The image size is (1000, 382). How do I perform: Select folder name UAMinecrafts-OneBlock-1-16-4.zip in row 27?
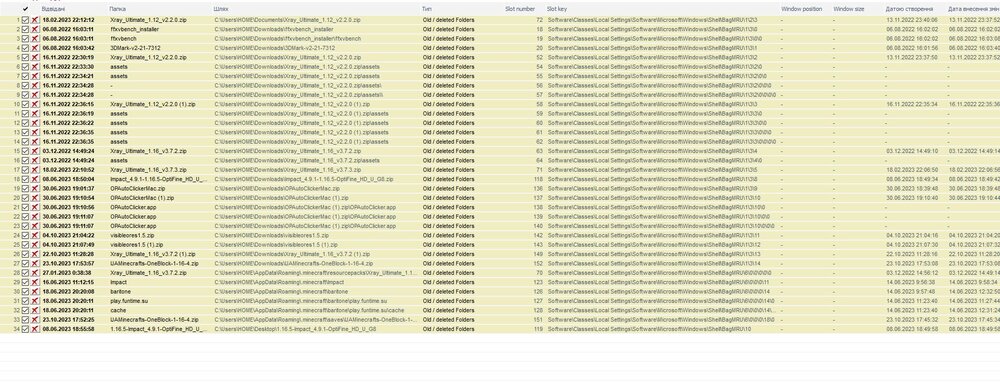tap(154, 263)
